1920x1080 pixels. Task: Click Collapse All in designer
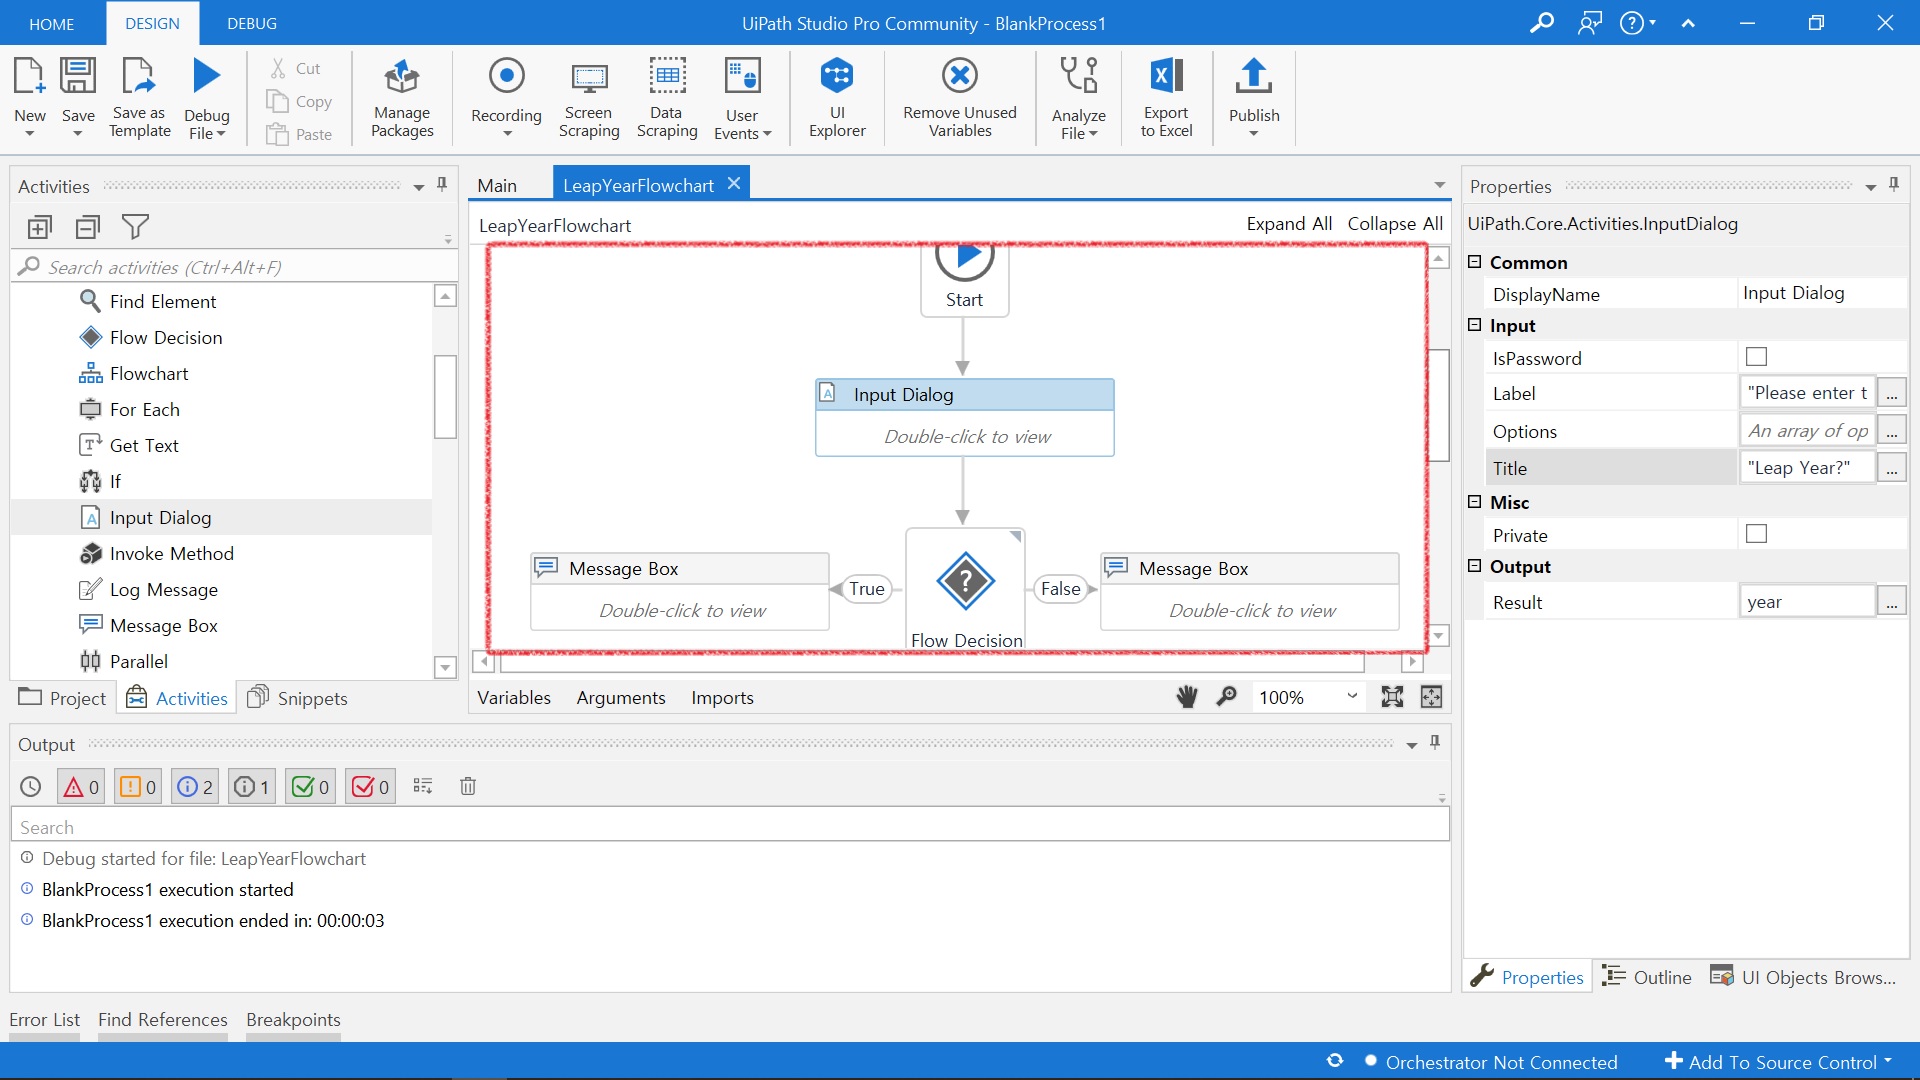pos(1394,224)
